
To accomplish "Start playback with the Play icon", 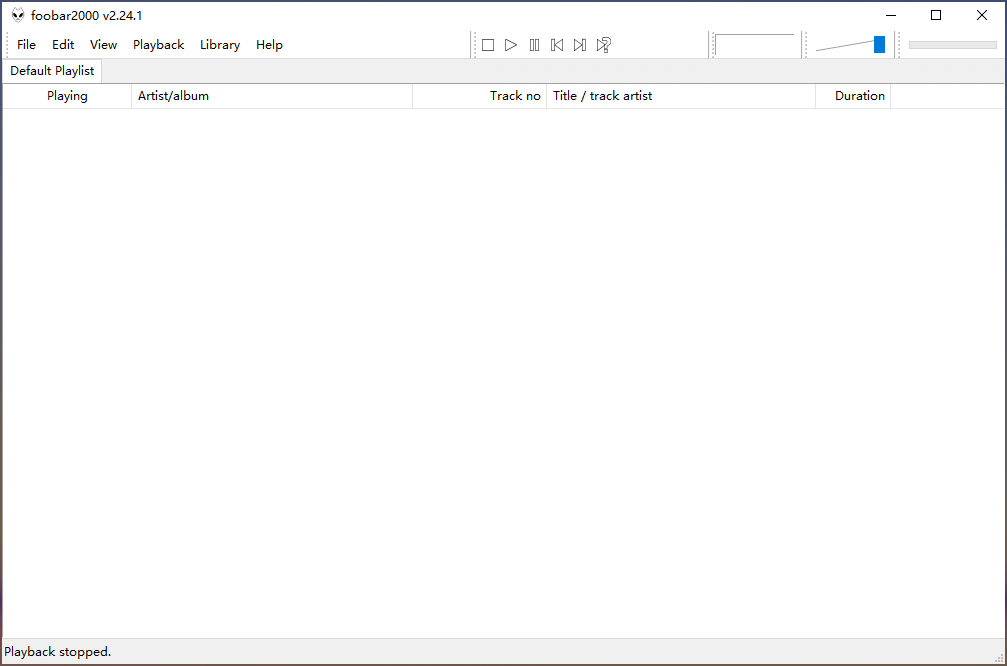I will click(x=511, y=45).
